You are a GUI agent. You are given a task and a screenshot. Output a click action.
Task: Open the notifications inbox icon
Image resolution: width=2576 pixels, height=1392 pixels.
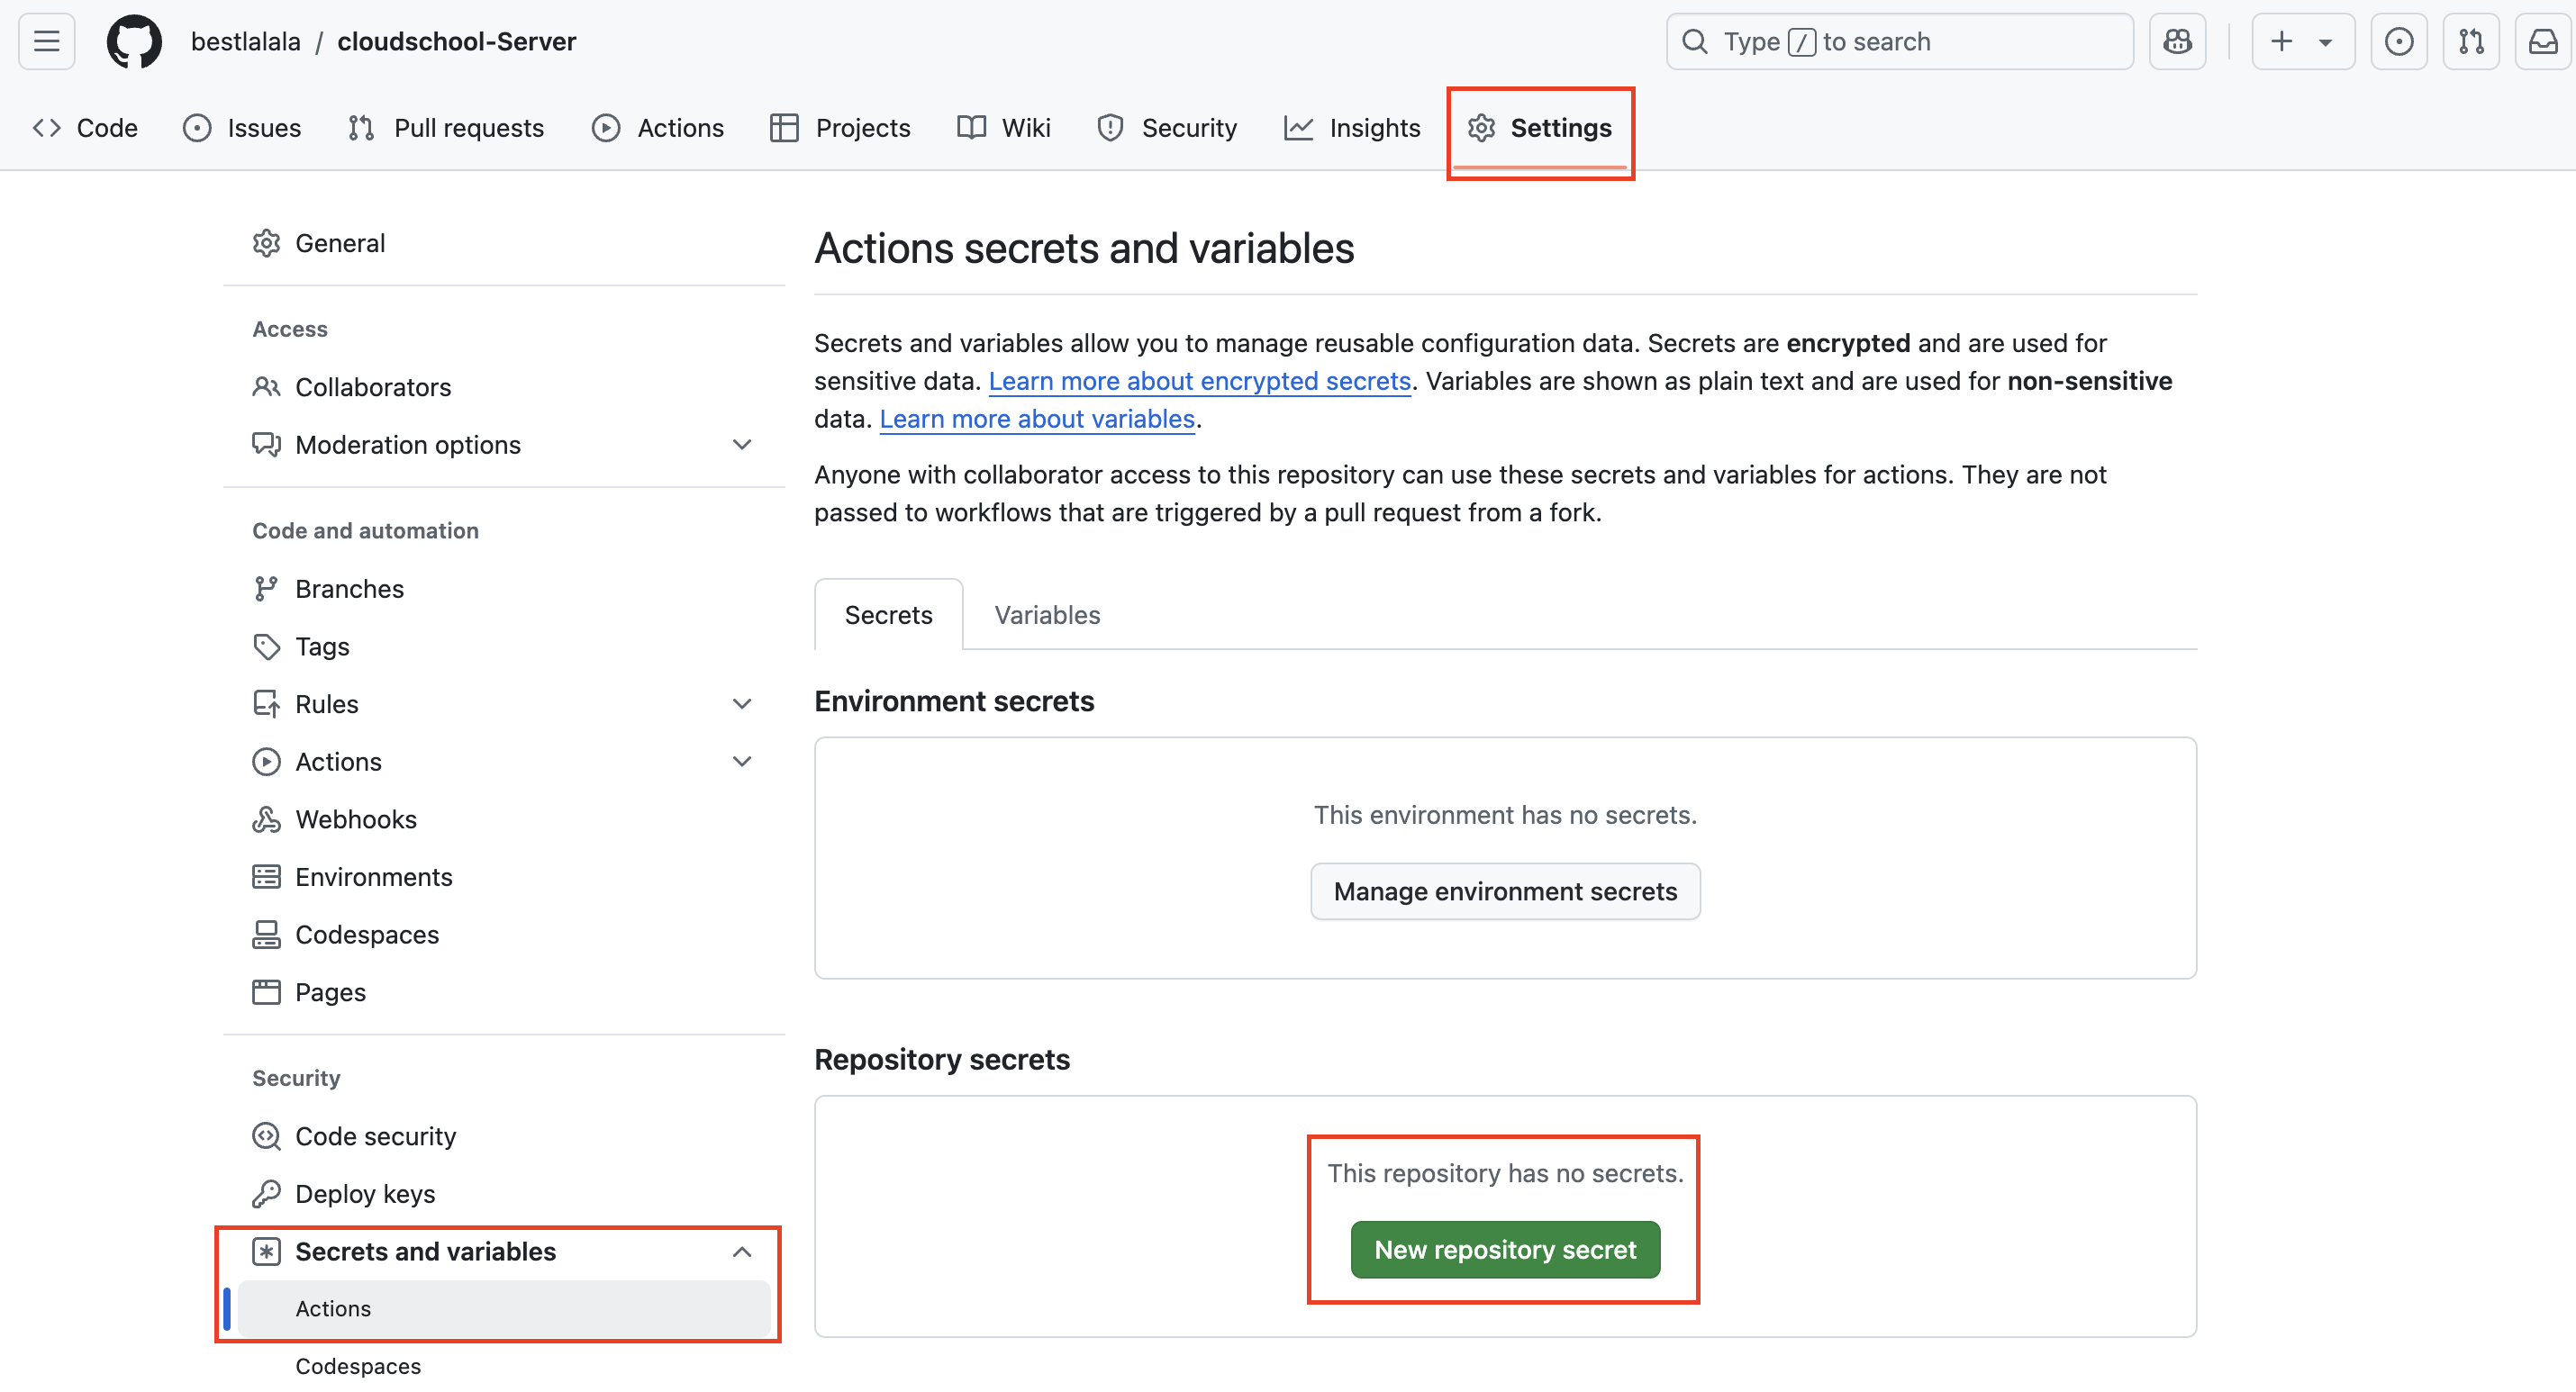click(2542, 41)
